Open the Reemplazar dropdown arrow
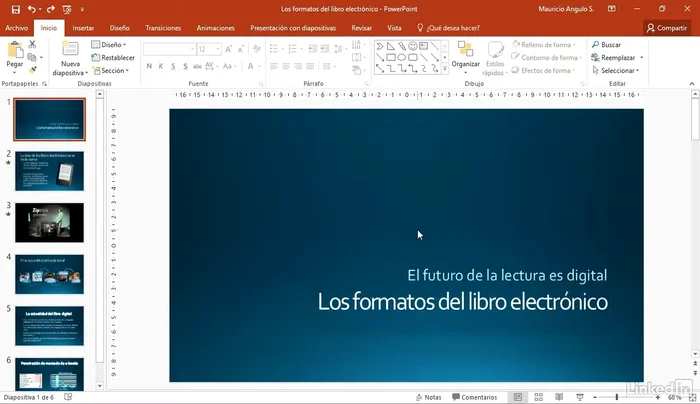The image size is (700, 404). pos(642,58)
